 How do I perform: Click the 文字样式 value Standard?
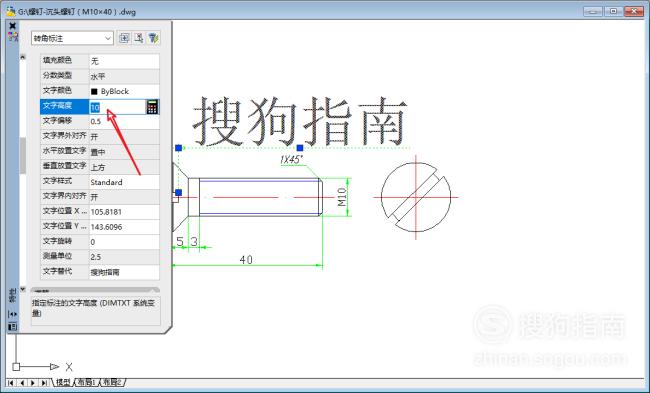point(124,182)
